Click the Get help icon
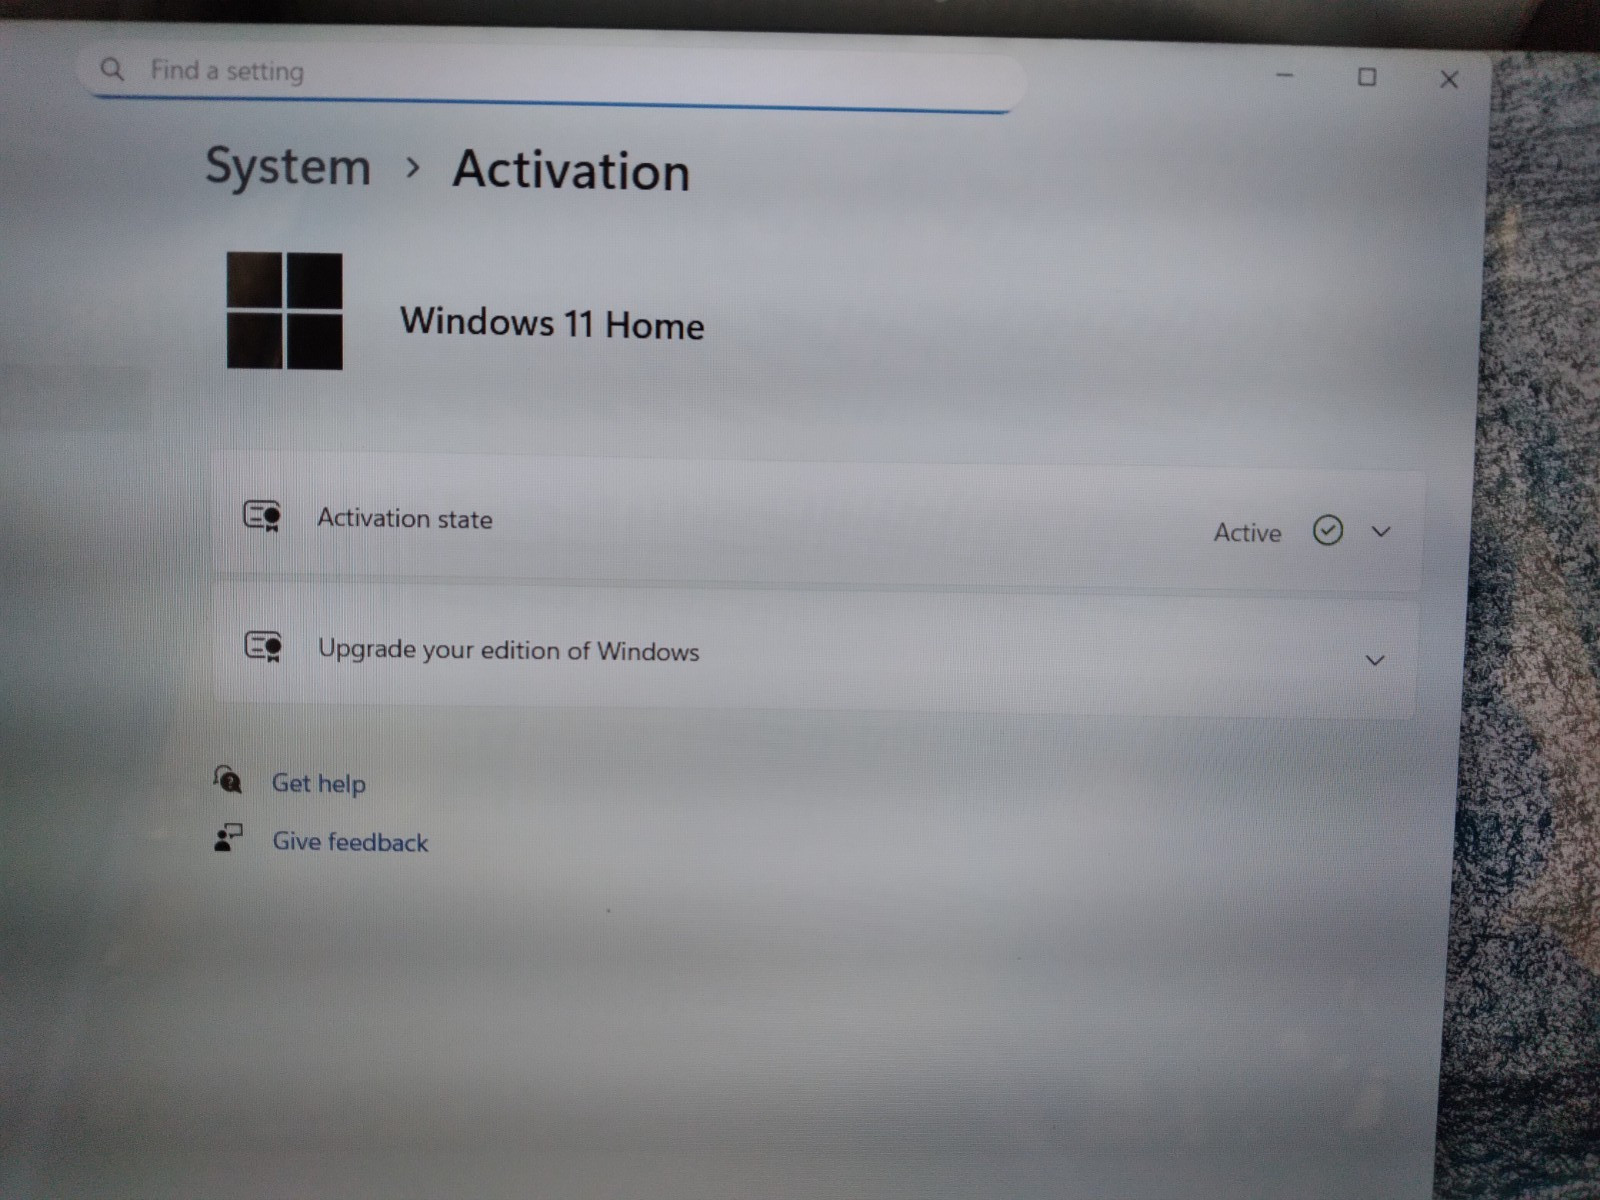 (228, 778)
